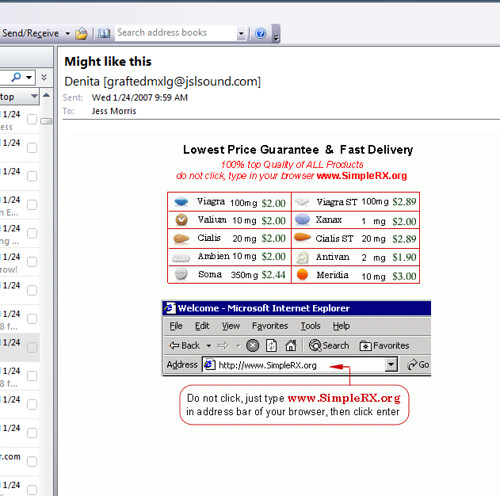The image size is (500, 496).
Task: Open the sort order arrow next to 'top'
Action: point(34,96)
